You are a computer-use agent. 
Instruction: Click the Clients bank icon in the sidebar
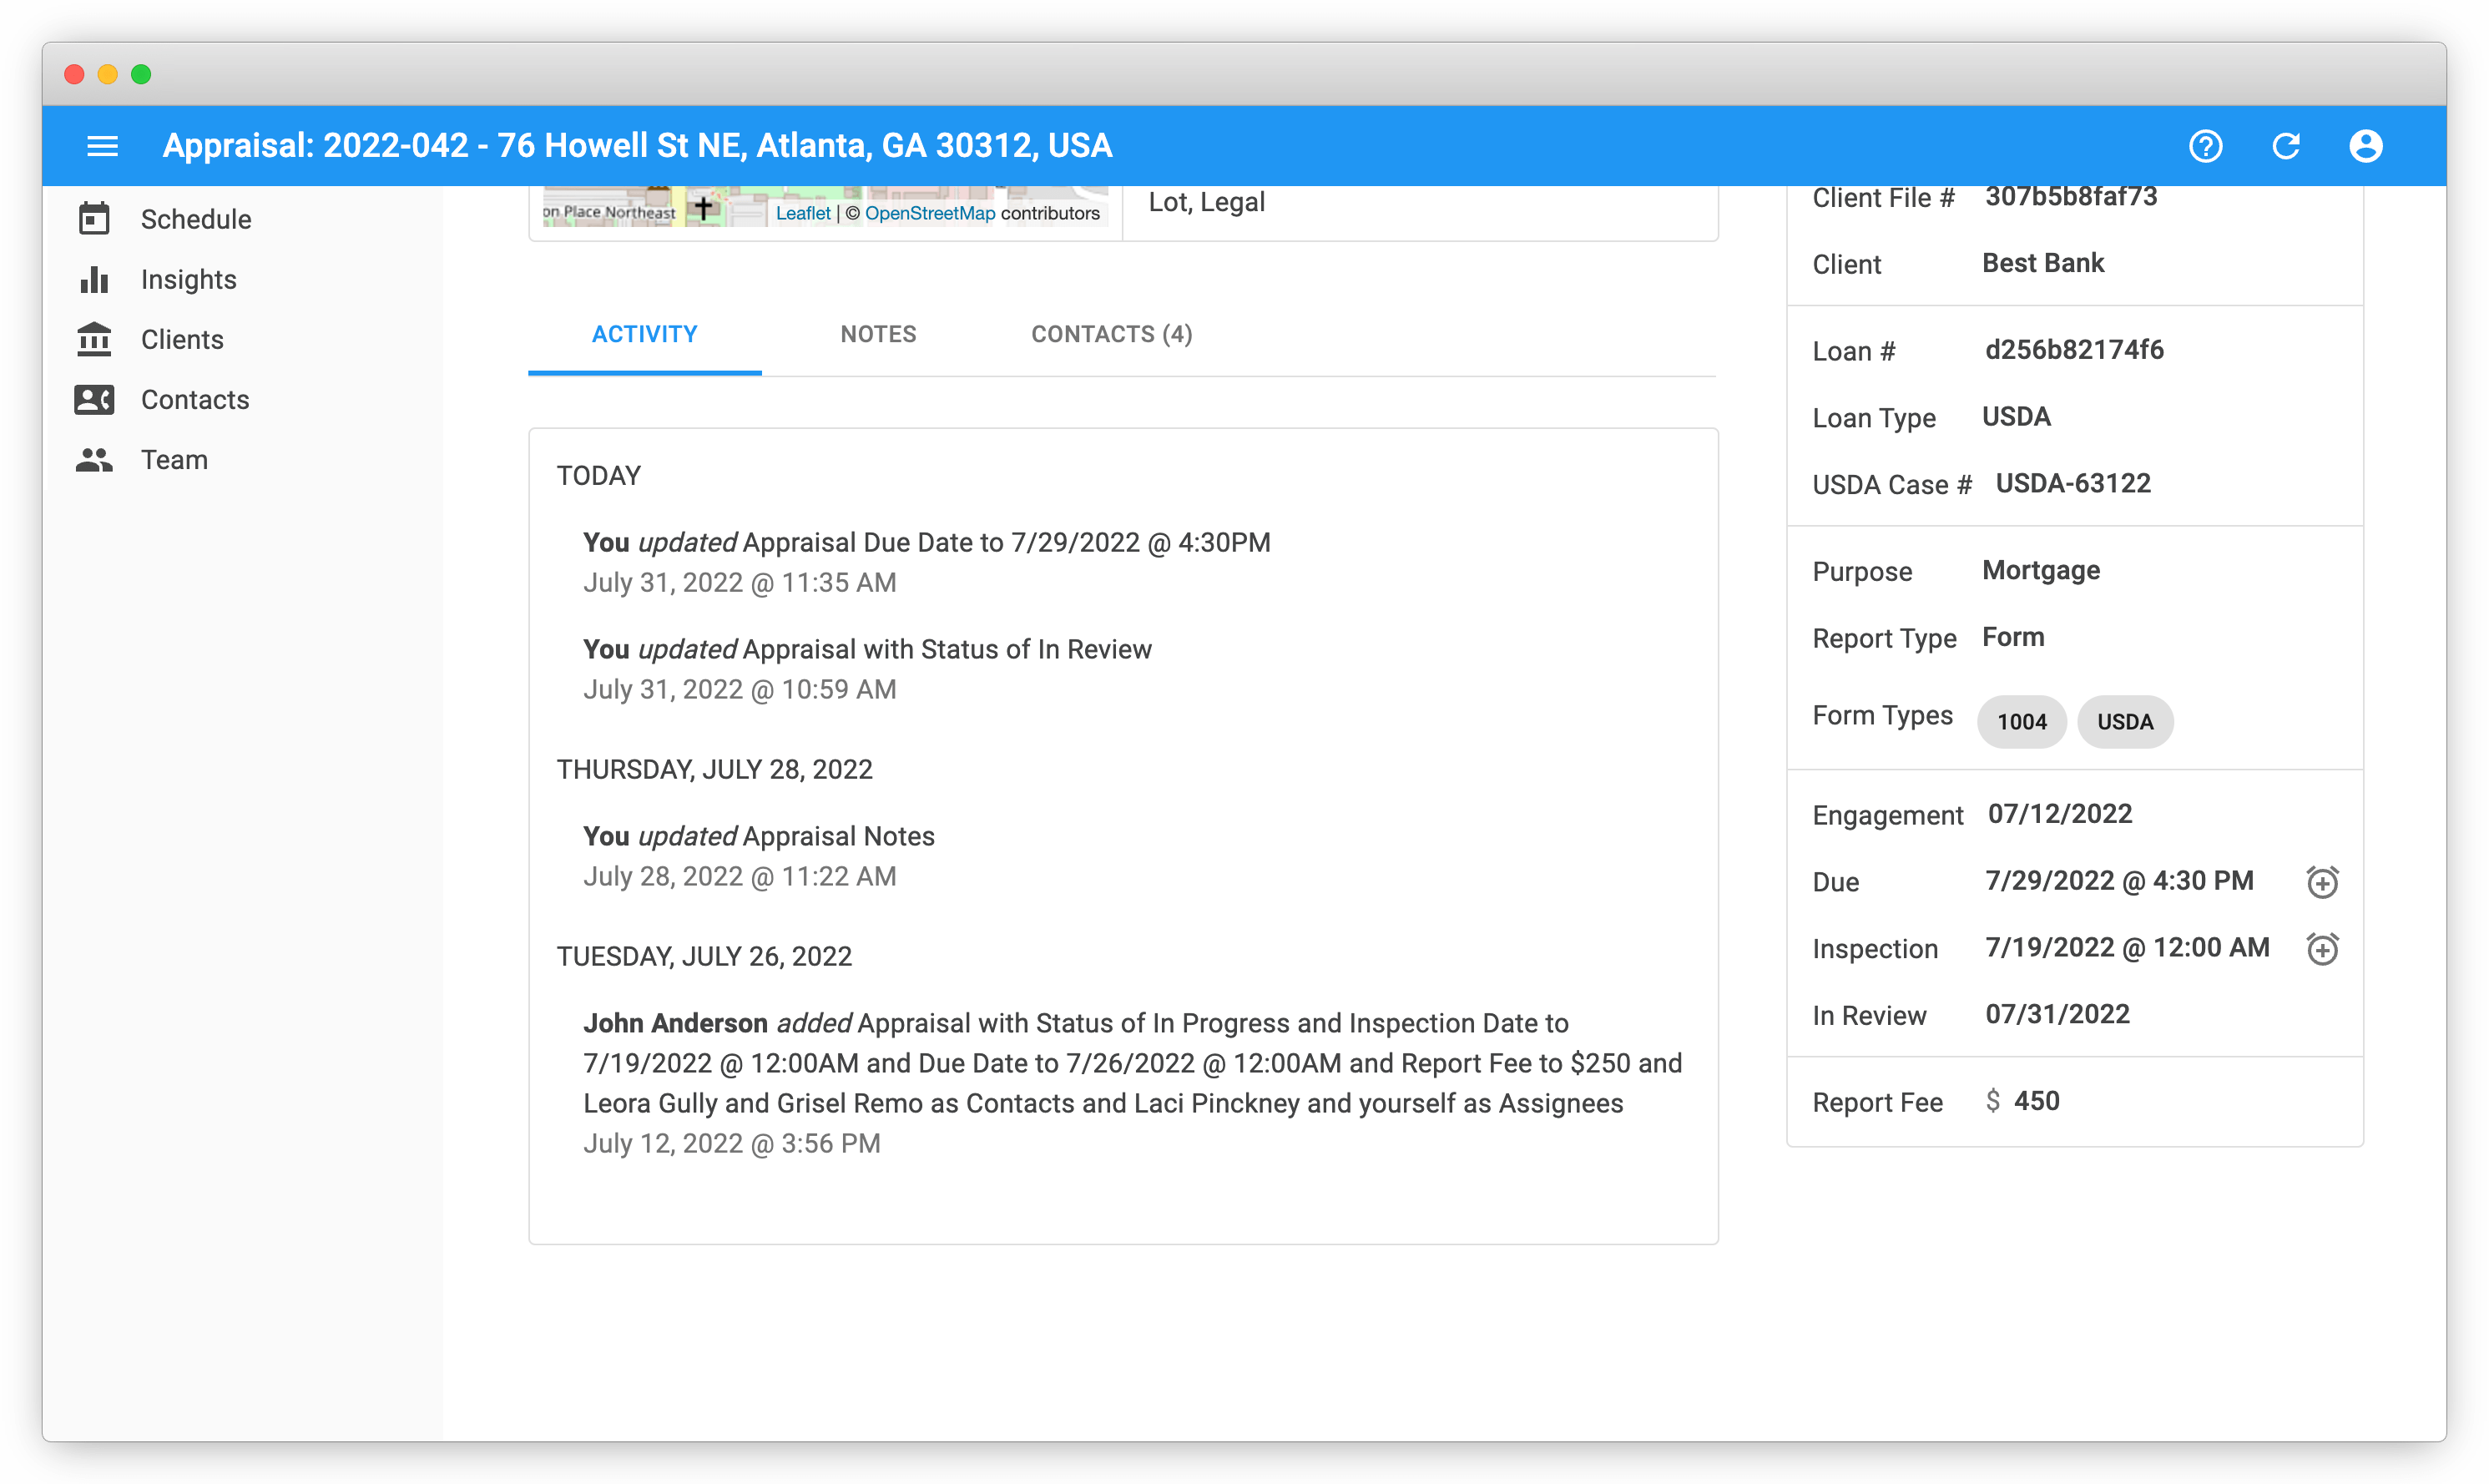(95, 339)
